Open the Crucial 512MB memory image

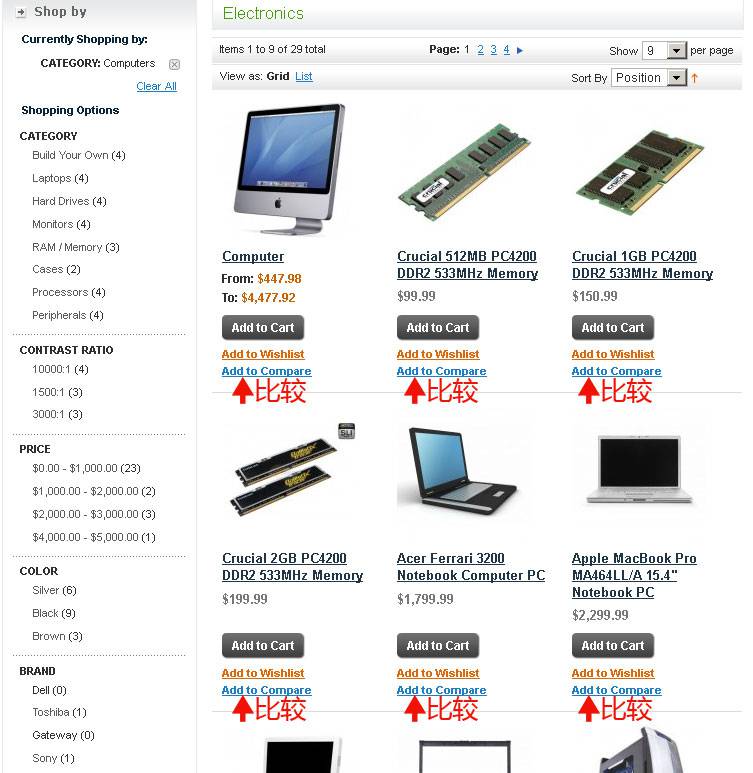[x=464, y=172]
